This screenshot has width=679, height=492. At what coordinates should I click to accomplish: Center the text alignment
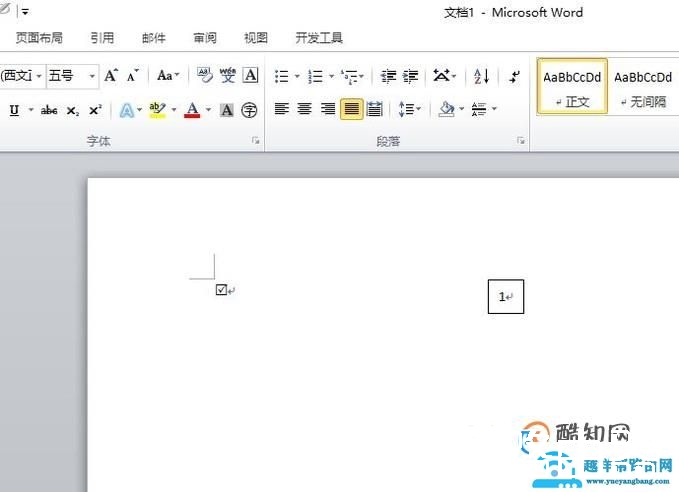[305, 109]
